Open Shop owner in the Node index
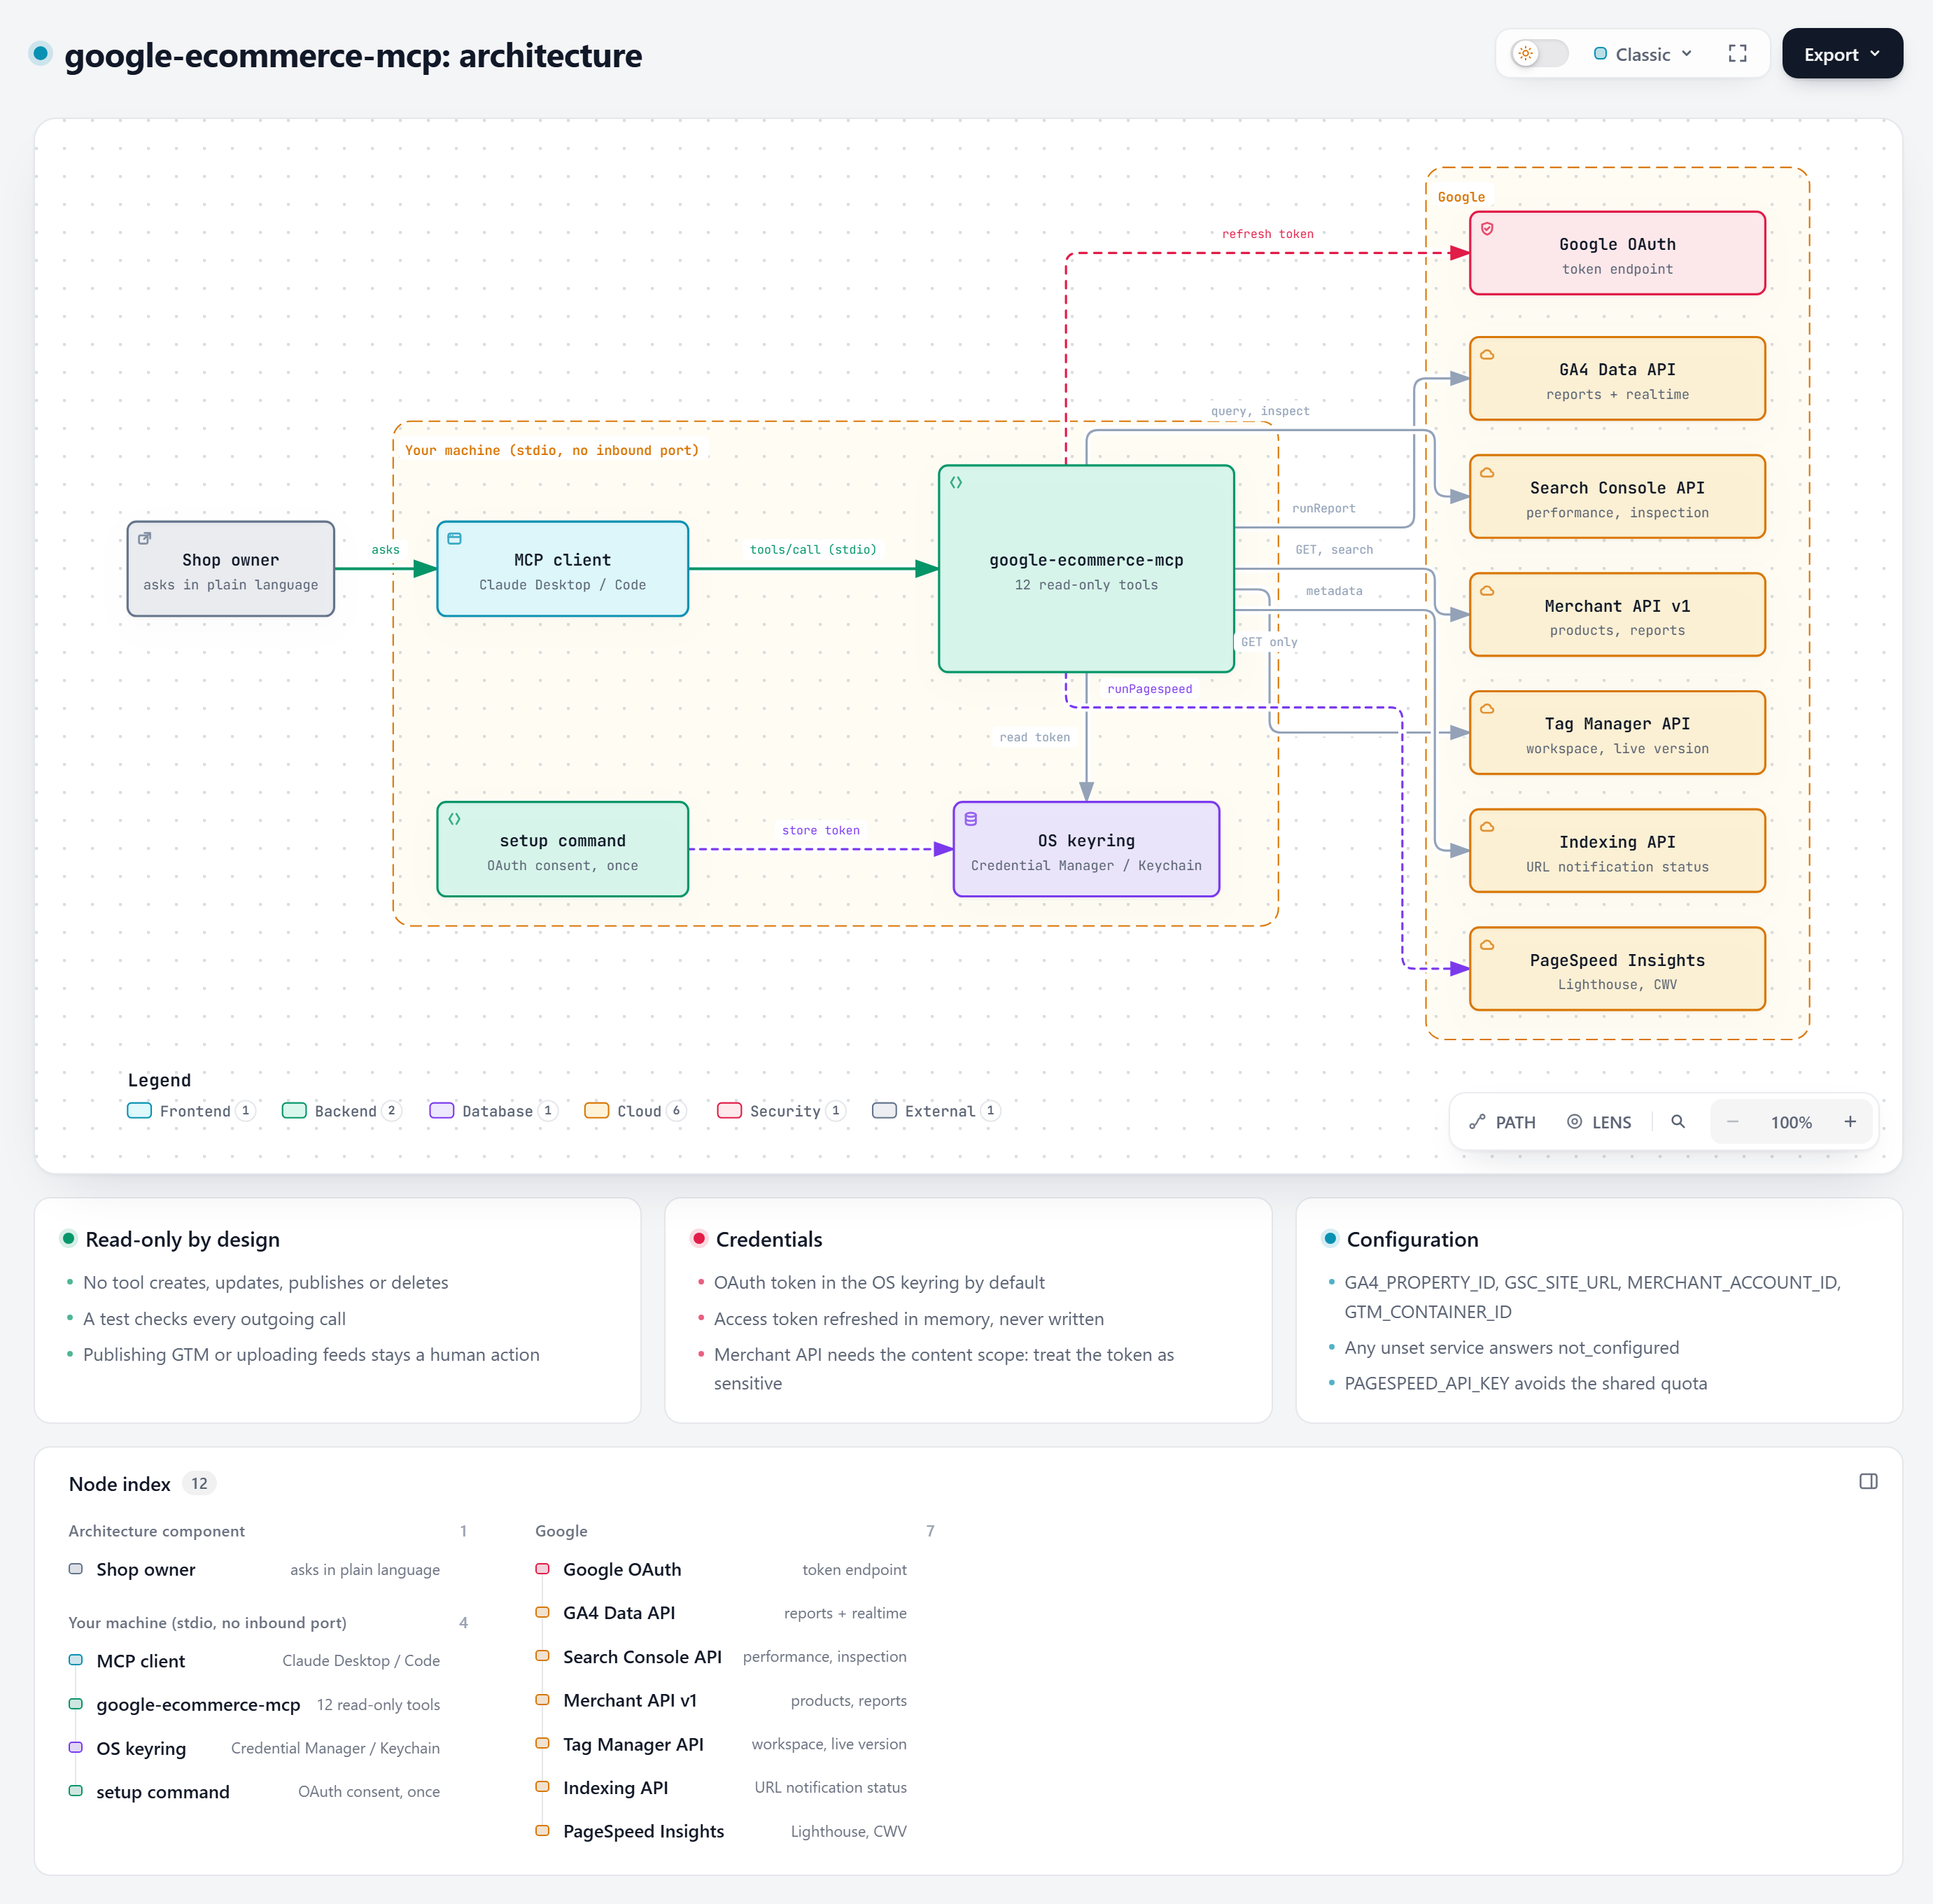This screenshot has height=1904, width=1933. coord(254,1569)
